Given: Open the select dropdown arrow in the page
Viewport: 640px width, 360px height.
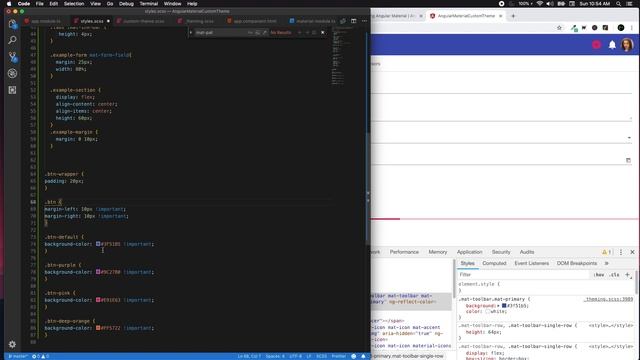Looking at the screenshot, I should pyautogui.click(x=629, y=138).
